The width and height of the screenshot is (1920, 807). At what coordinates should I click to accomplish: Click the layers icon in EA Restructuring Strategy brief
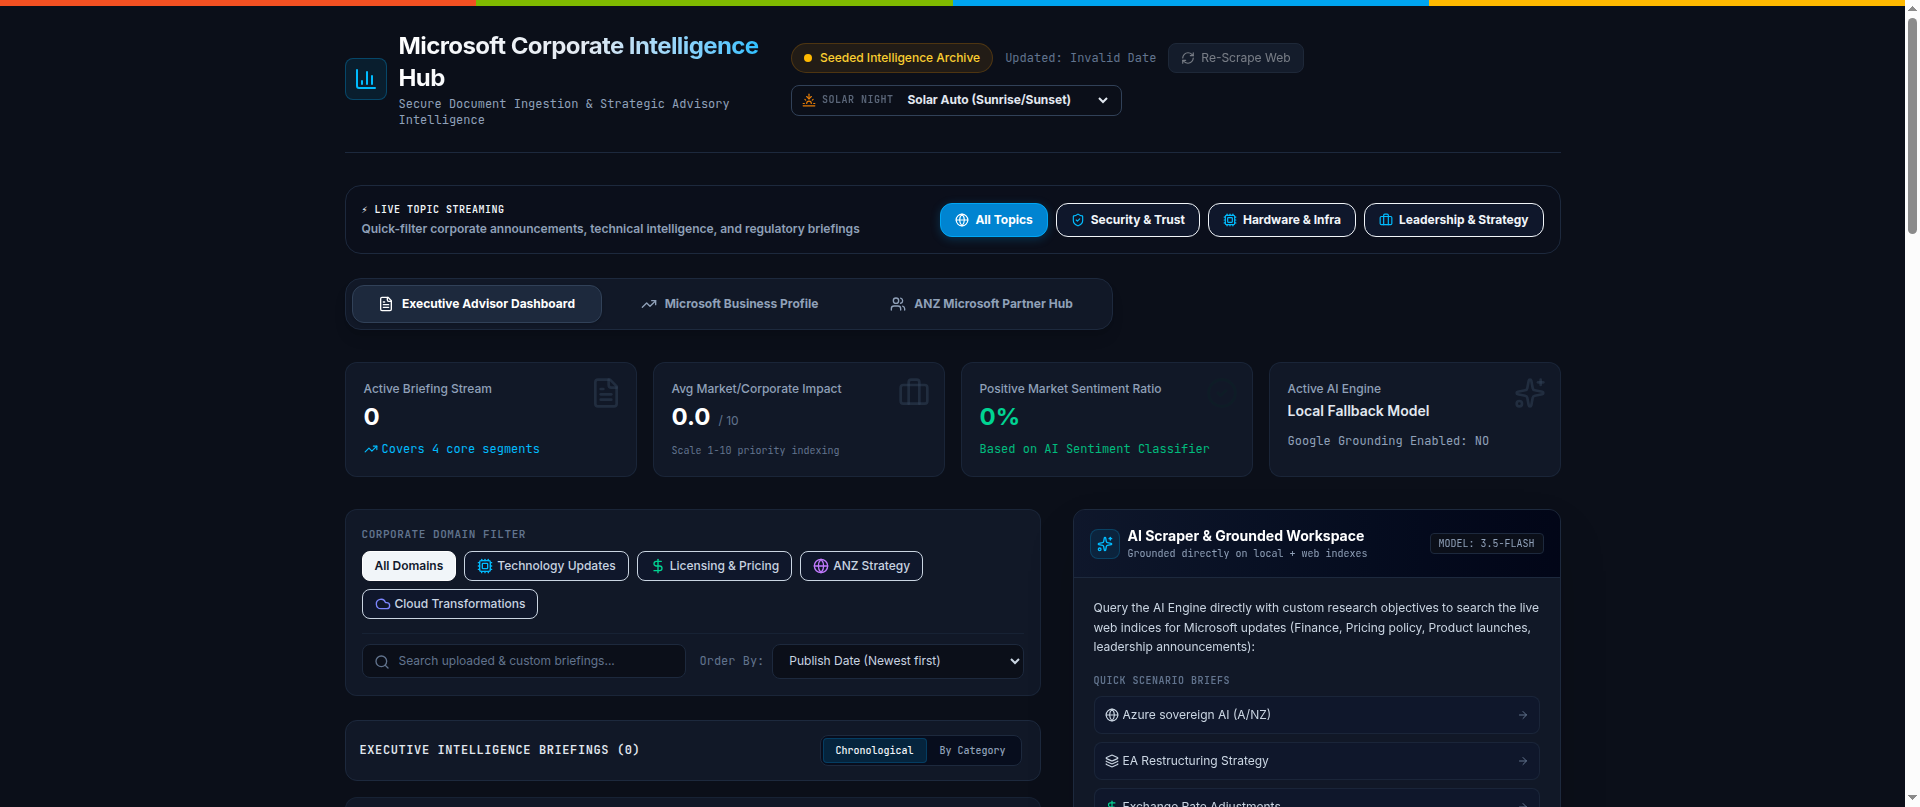click(x=1112, y=761)
